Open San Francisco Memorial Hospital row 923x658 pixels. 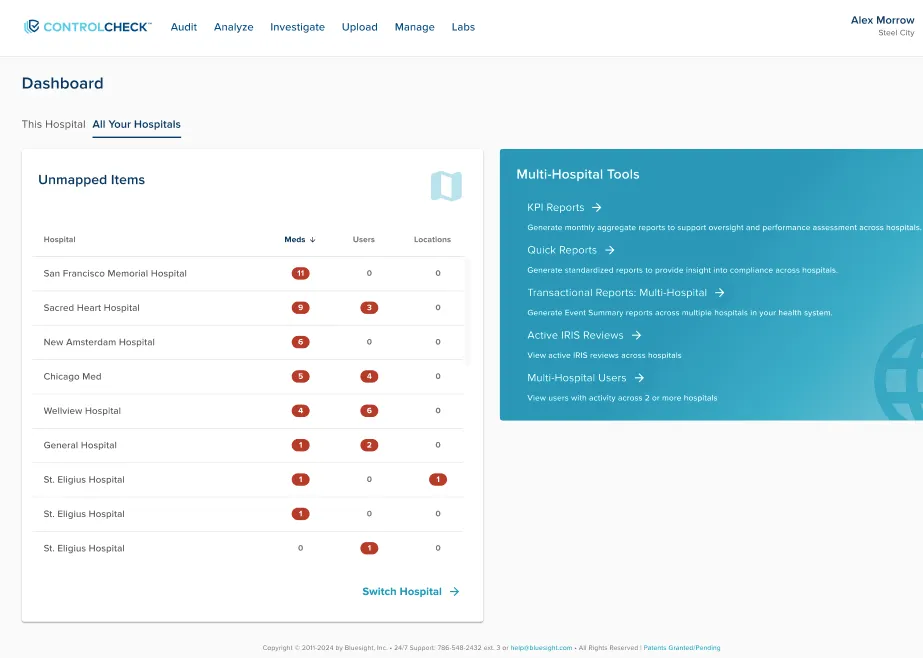[248, 273]
